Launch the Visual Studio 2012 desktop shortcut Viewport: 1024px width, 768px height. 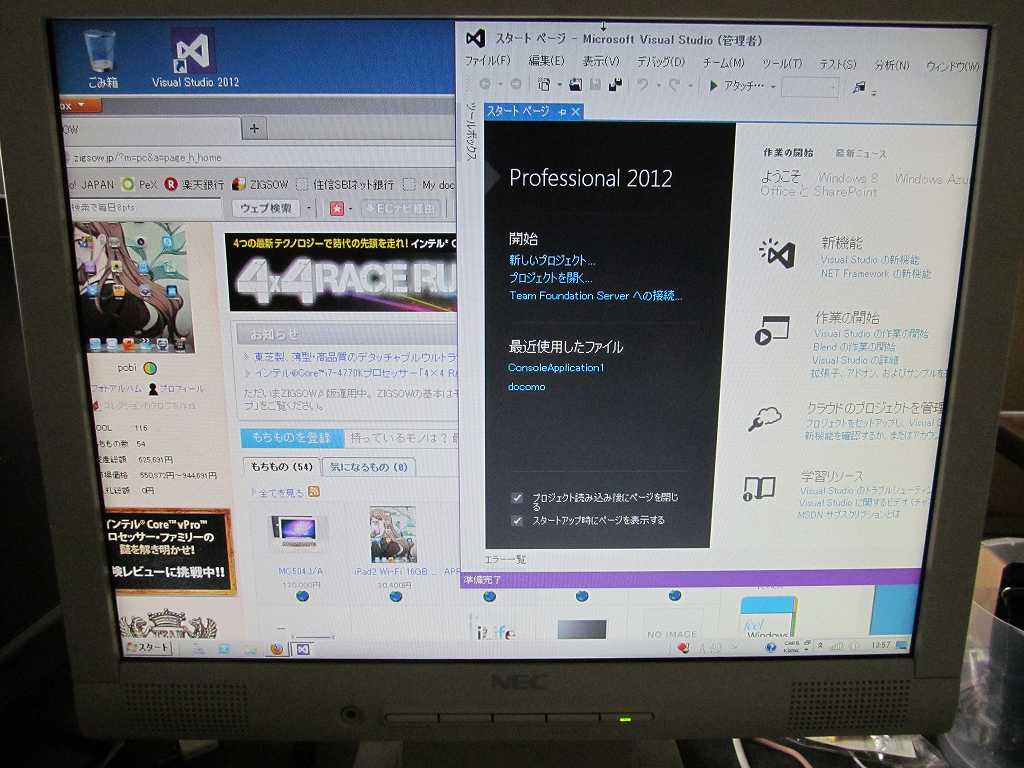195,59
